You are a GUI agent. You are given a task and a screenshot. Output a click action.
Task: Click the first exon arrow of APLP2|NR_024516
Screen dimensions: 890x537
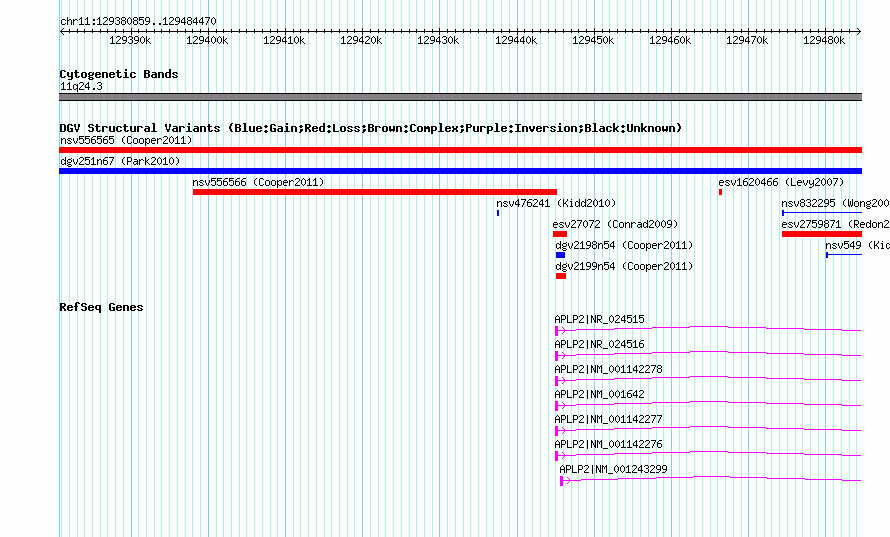(x=560, y=356)
